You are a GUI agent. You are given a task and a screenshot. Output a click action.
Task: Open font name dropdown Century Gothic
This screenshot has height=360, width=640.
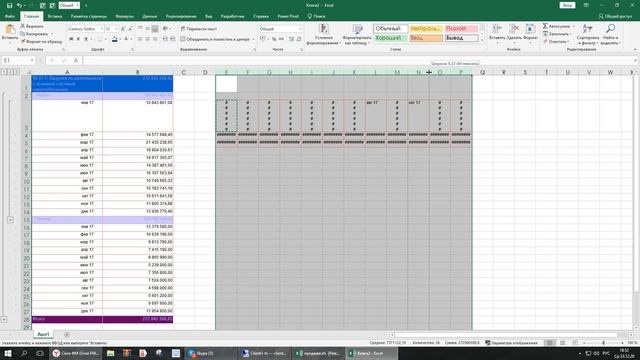[102, 29]
